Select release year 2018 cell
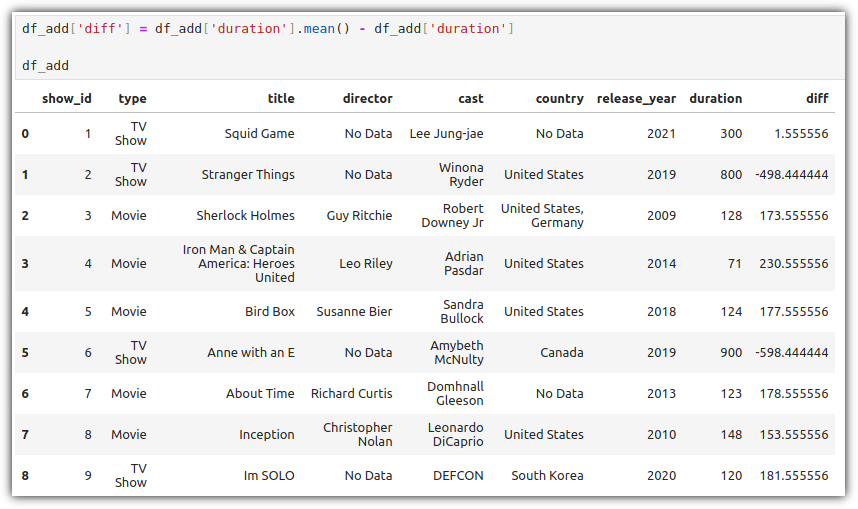This screenshot has height=509, width=858. (661, 311)
